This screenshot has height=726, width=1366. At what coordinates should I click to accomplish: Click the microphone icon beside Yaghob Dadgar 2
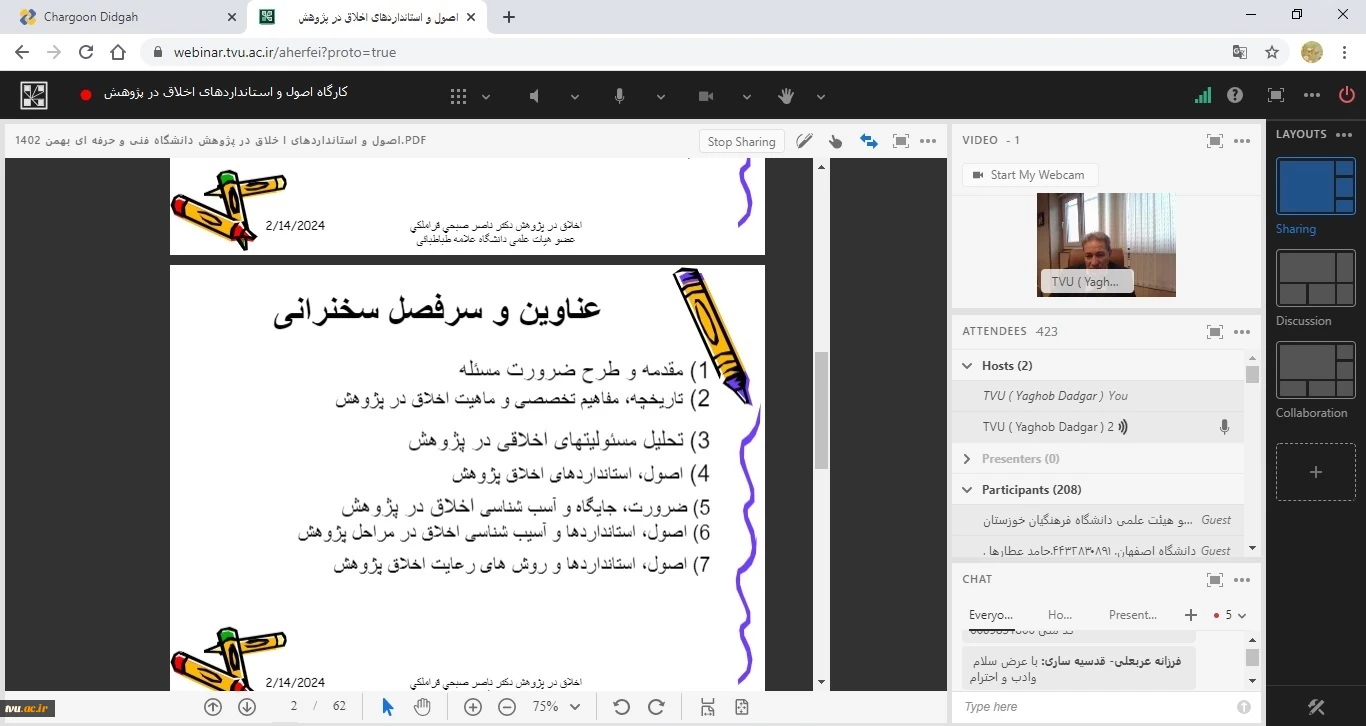pos(1224,427)
